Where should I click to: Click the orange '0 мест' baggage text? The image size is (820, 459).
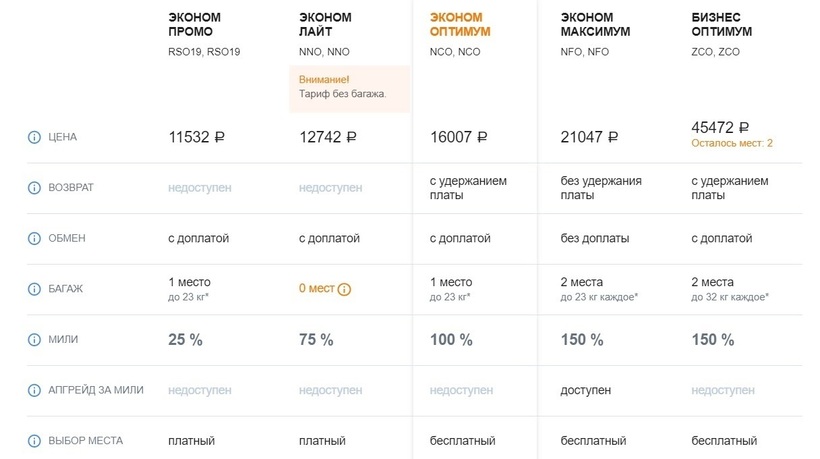click(316, 289)
